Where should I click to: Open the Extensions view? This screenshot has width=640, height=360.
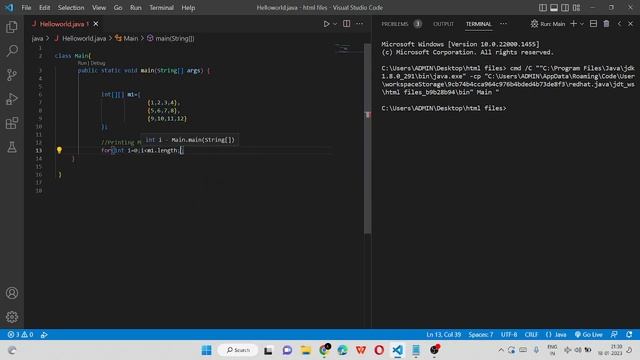pyautogui.click(x=12, y=123)
